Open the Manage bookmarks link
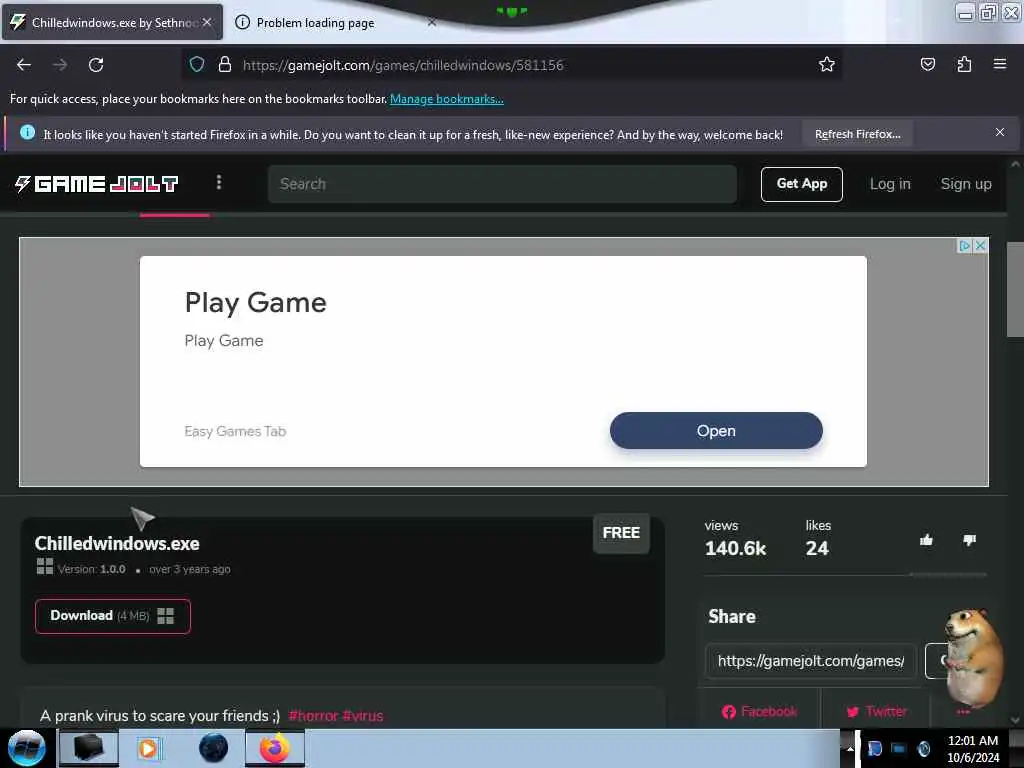This screenshot has height=768, width=1024. (447, 99)
